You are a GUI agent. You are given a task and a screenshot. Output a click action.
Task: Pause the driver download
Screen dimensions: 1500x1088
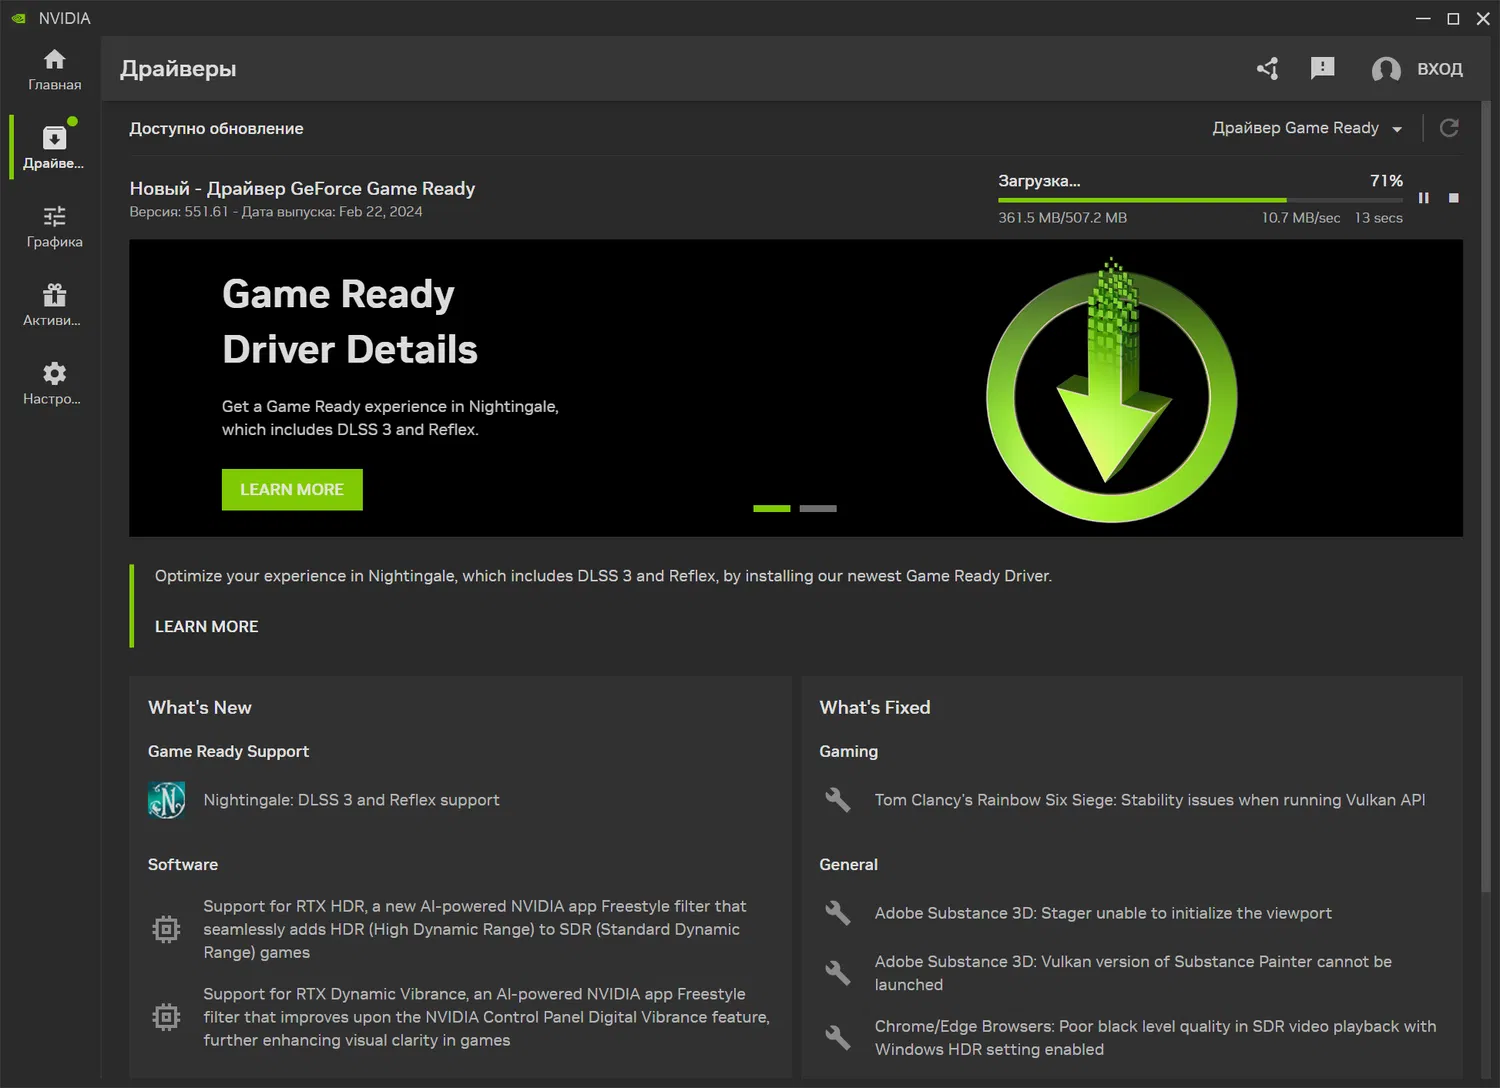[x=1424, y=198]
